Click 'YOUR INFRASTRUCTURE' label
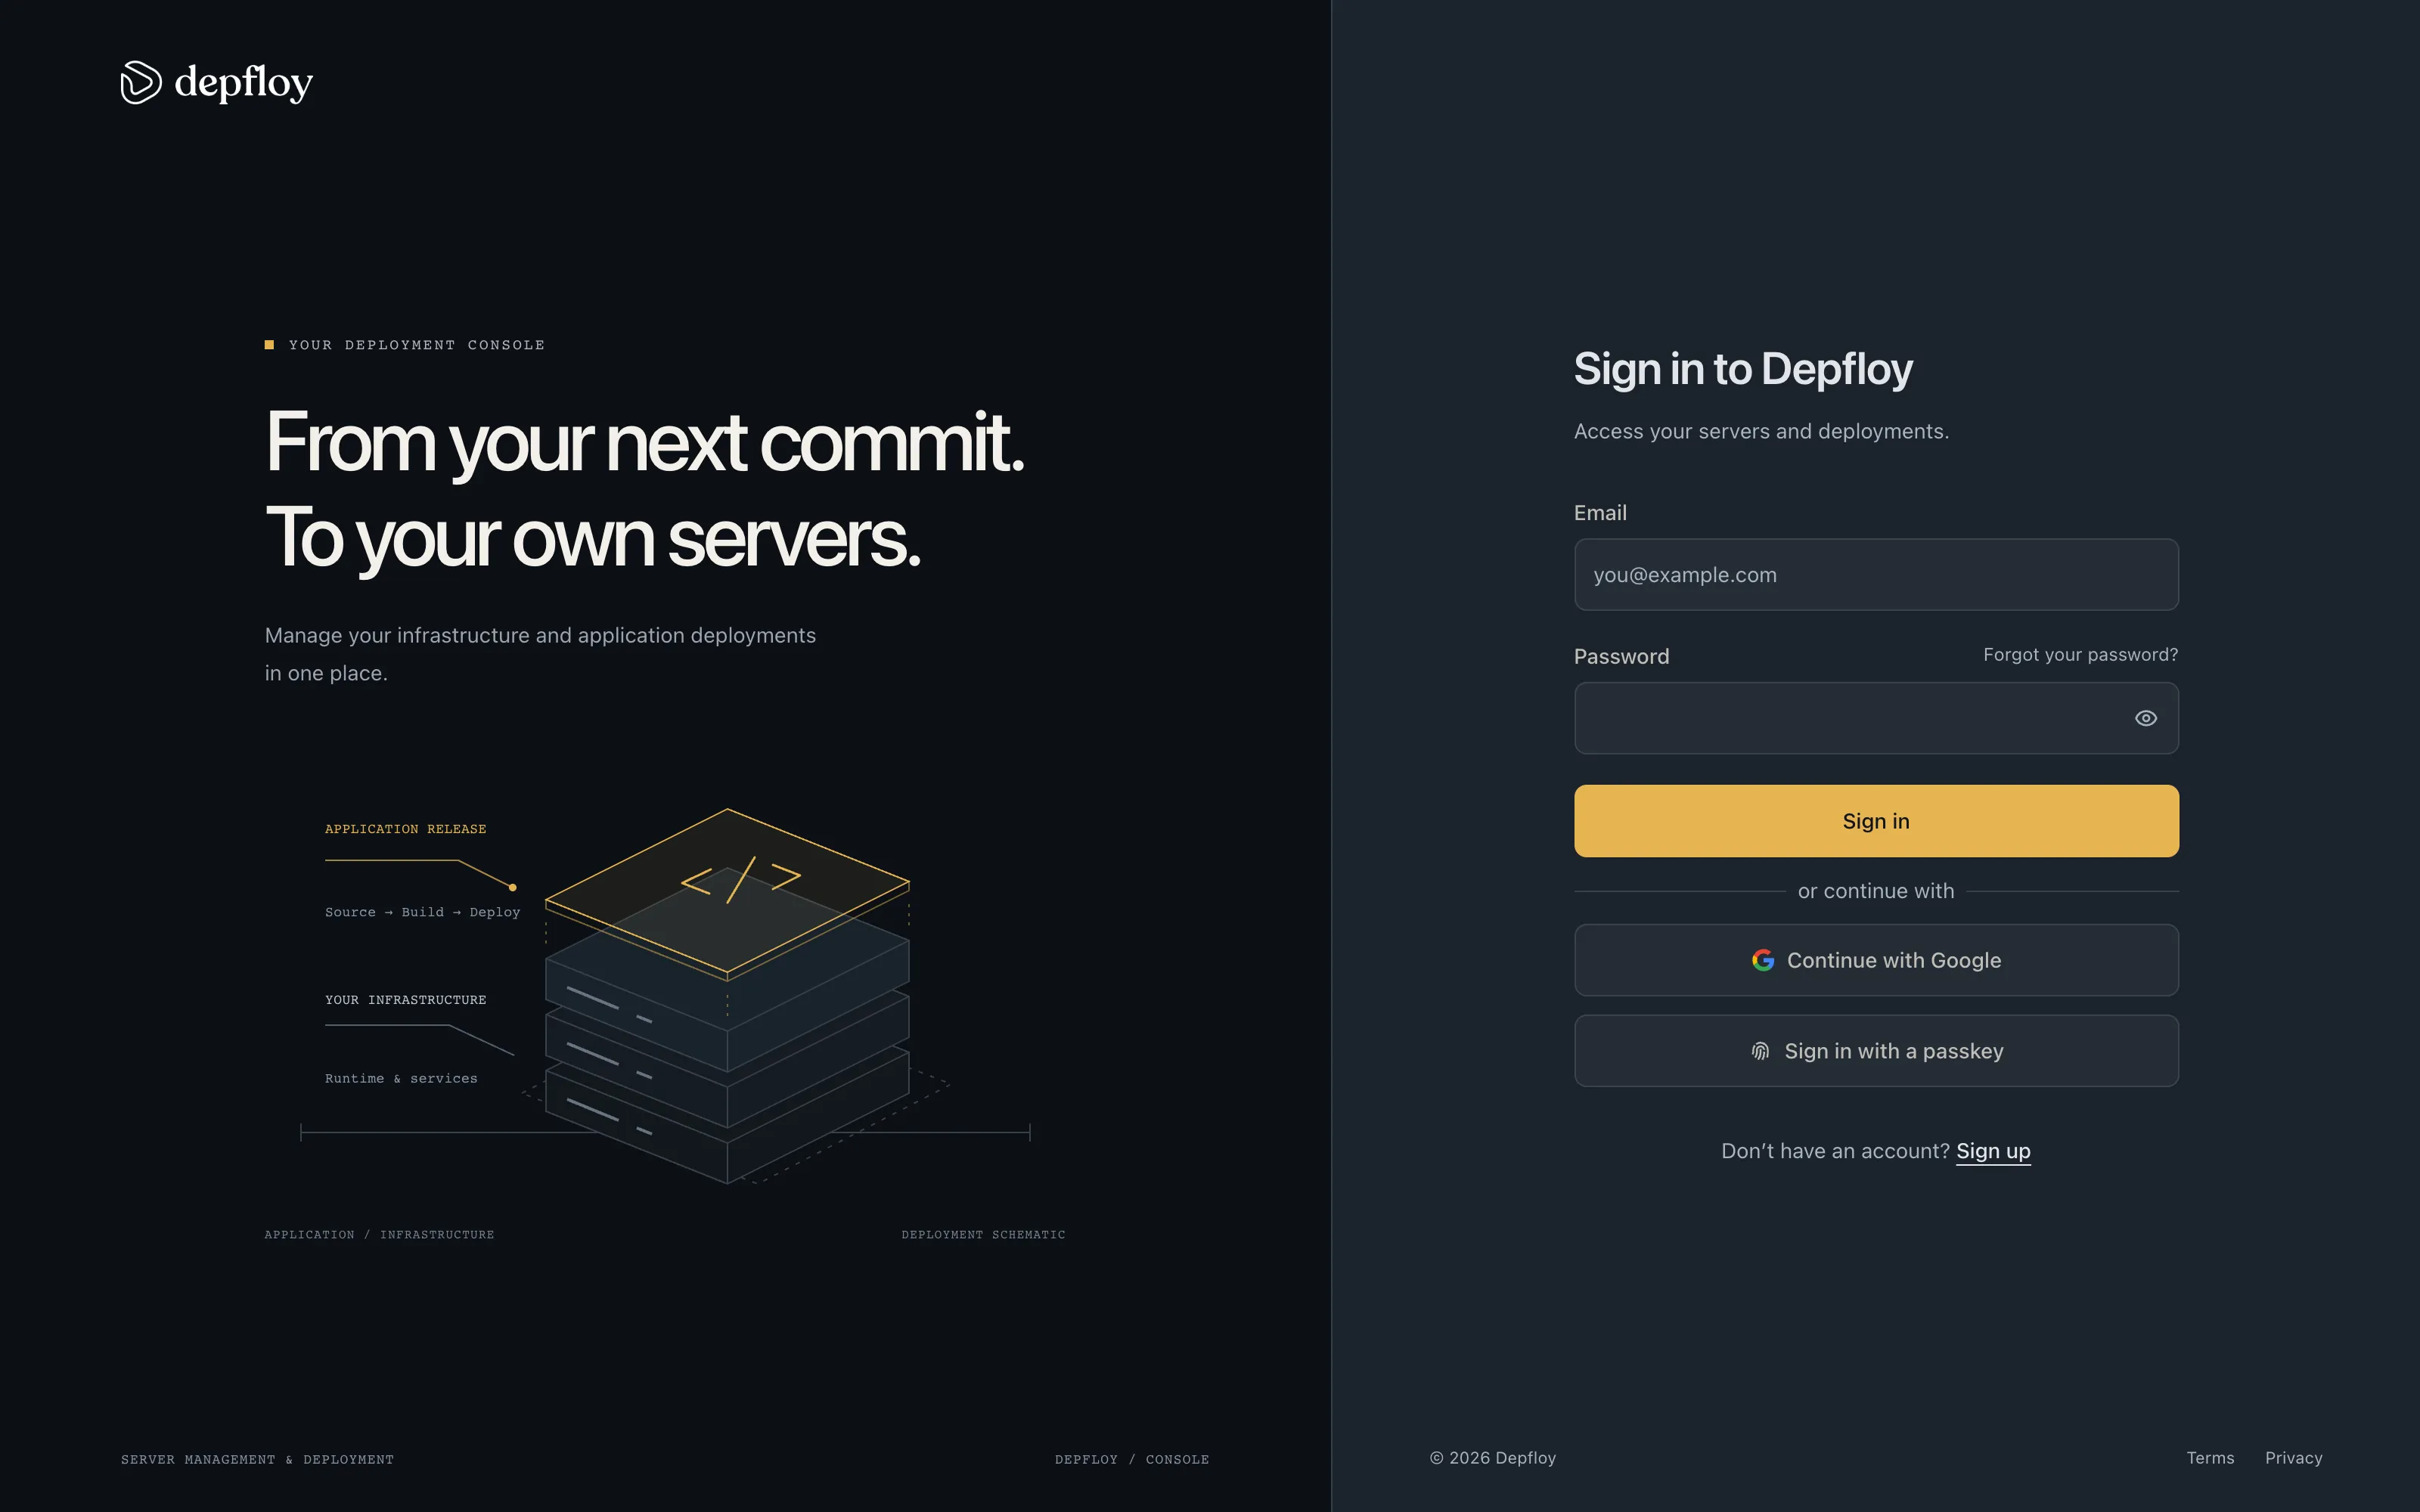This screenshot has height=1512, width=2420. 406,1000
